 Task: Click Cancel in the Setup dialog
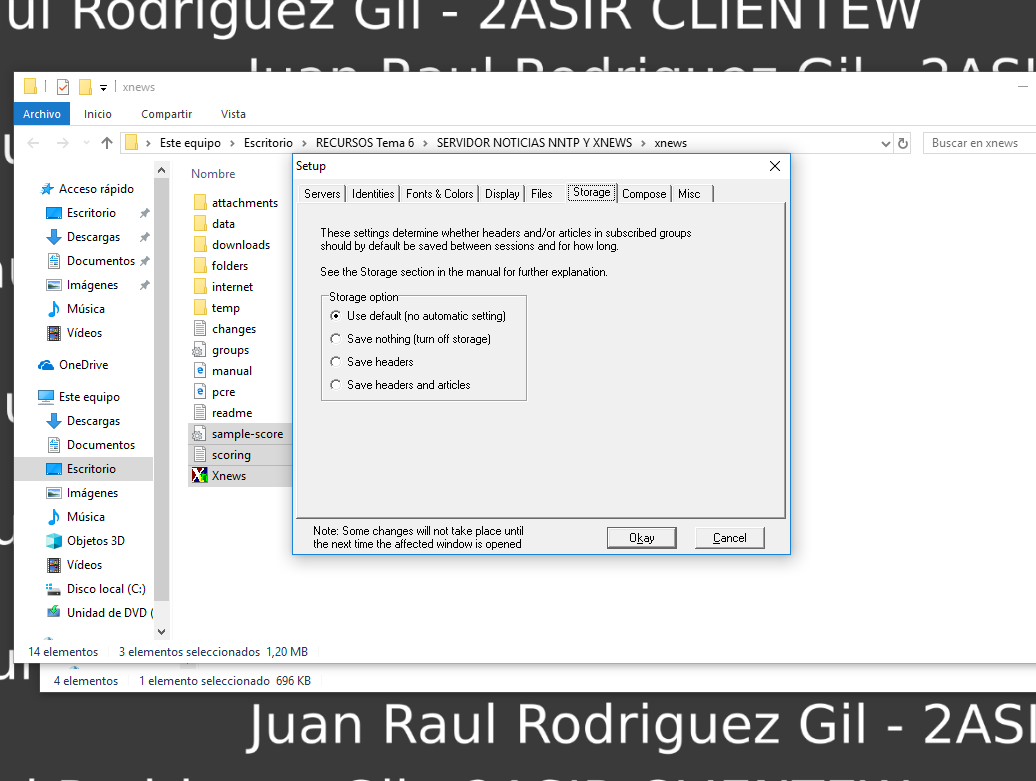(729, 538)
